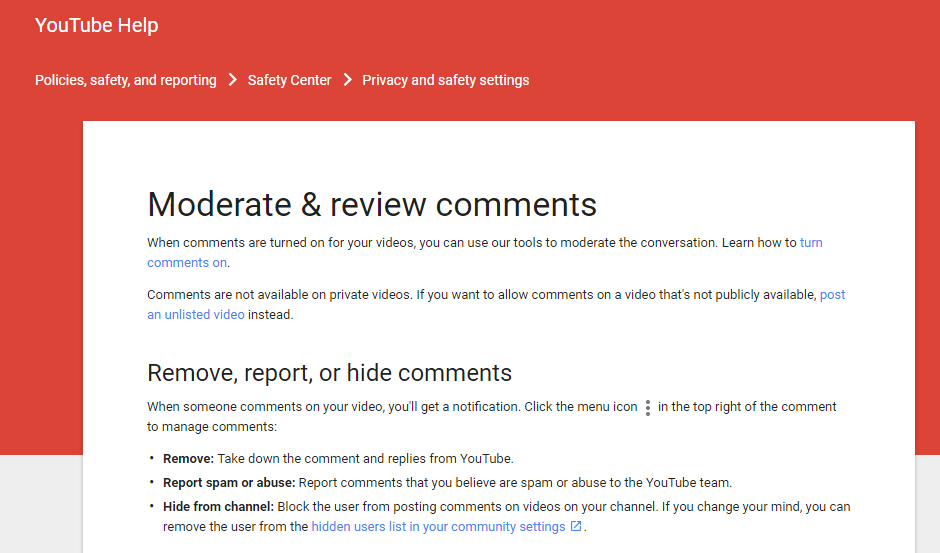The width and height of the screenshot is (940, 553).
Task: Open Privacy and safety settings breadcrumb
Action: click(445, 80)
